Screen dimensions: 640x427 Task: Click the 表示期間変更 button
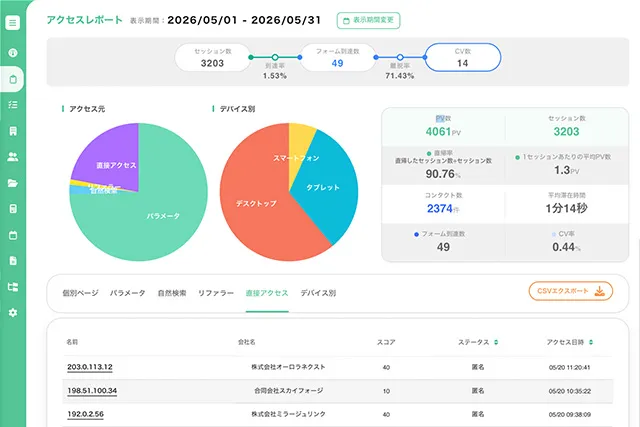pos(368,20)
